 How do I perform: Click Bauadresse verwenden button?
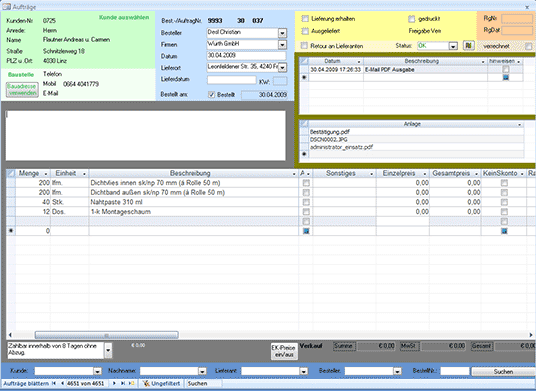click(x=22, y=90)
